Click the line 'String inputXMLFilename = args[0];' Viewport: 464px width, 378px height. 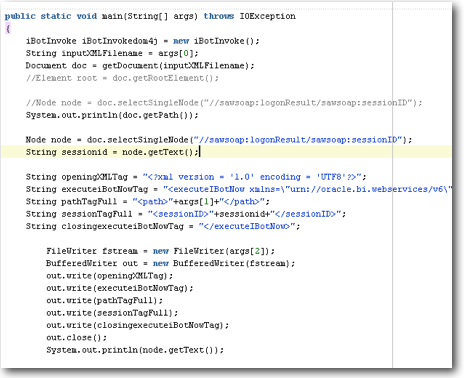coord(112,53)
